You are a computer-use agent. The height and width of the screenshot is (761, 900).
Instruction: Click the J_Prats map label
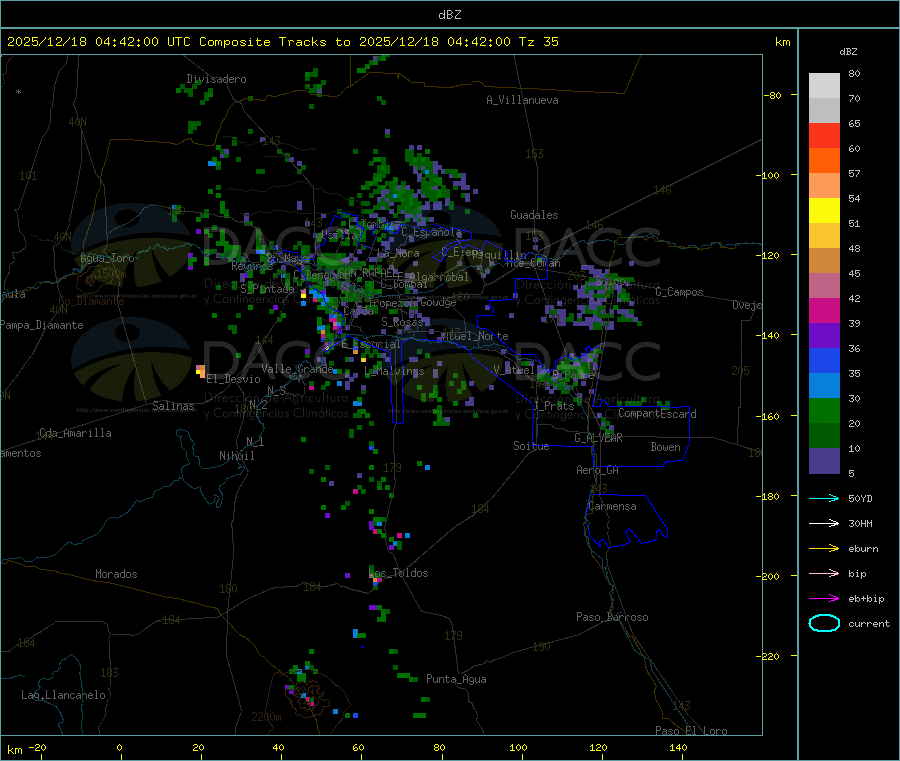553,406
